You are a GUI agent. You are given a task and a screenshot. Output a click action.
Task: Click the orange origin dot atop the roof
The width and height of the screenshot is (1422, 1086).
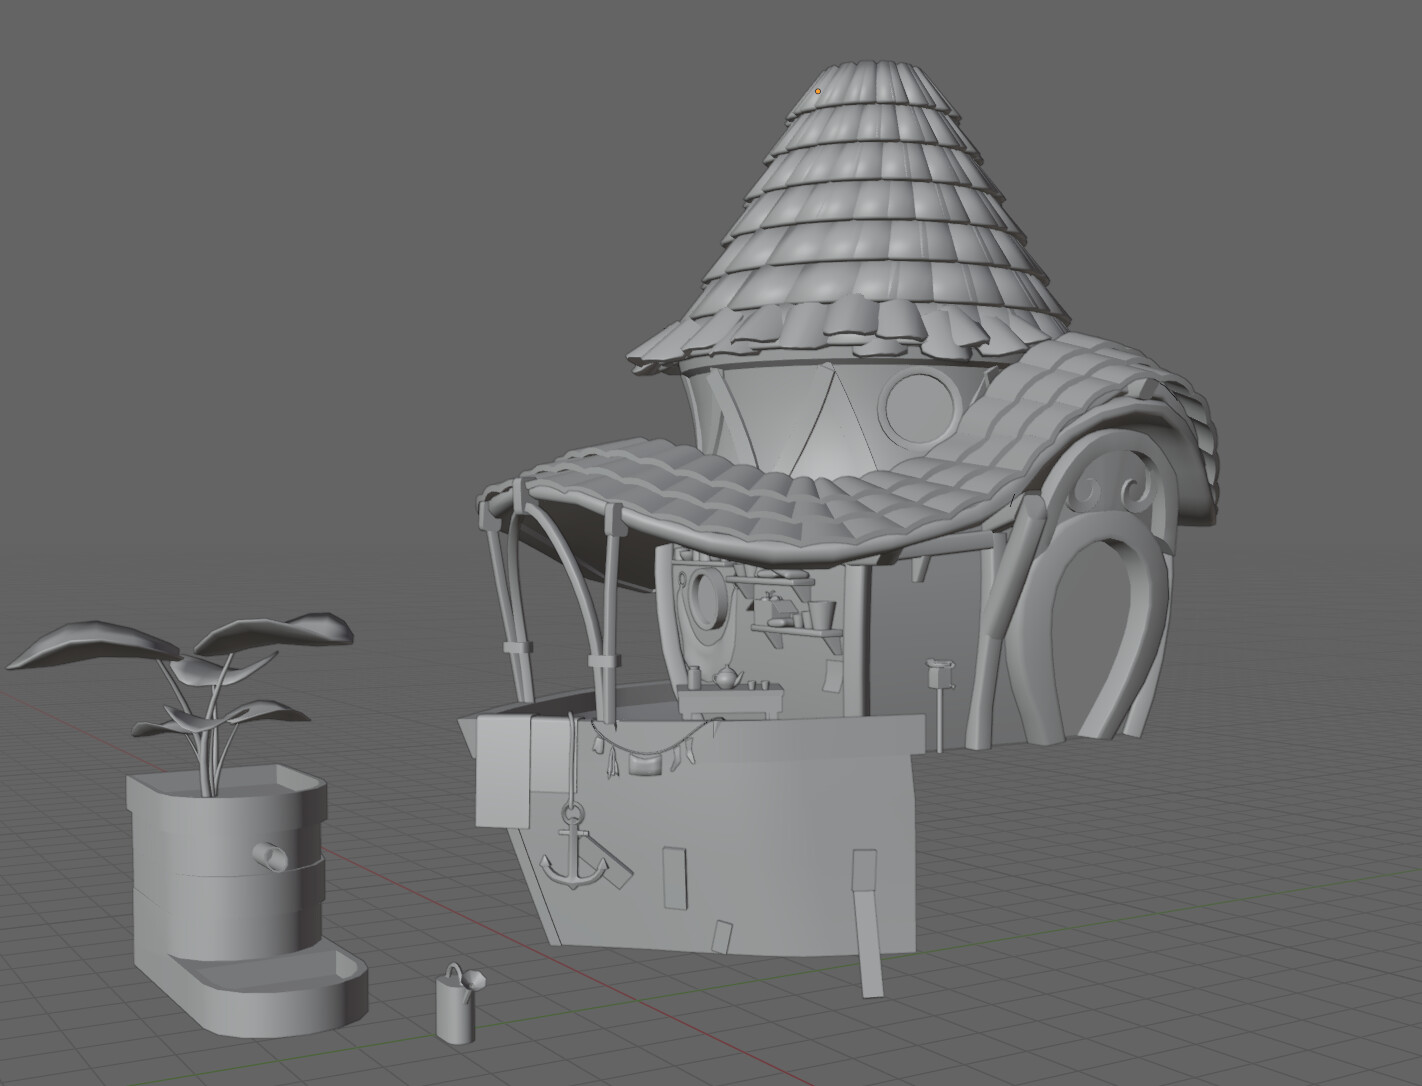(818, 92)
